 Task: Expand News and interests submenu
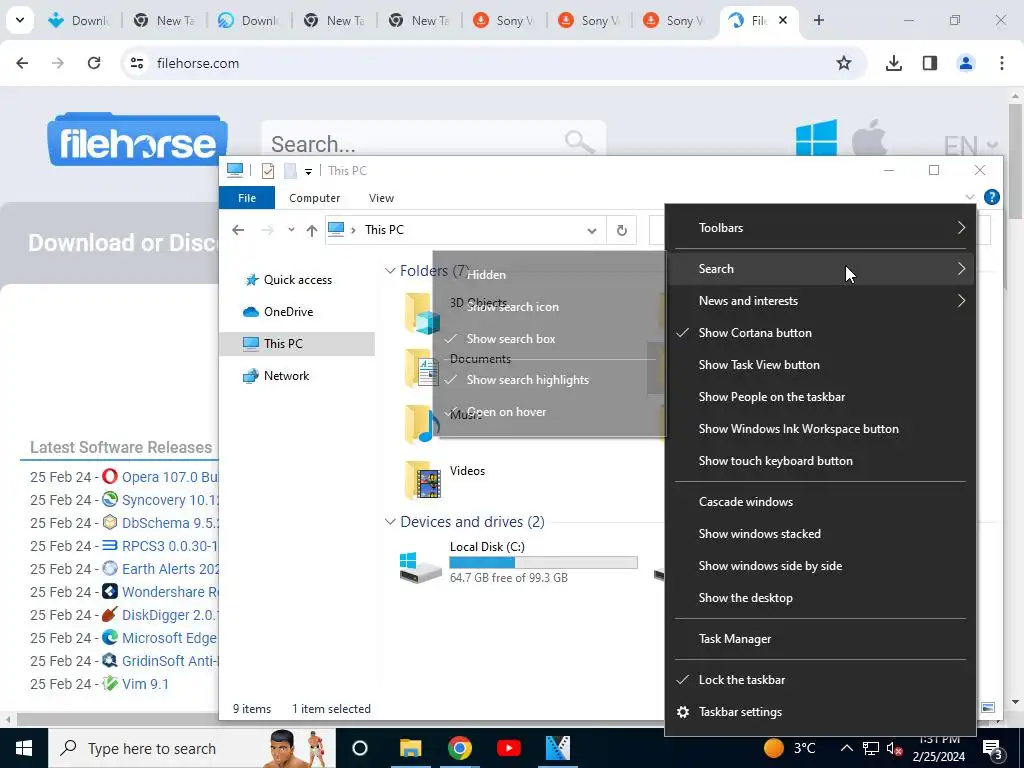point(821,301)
